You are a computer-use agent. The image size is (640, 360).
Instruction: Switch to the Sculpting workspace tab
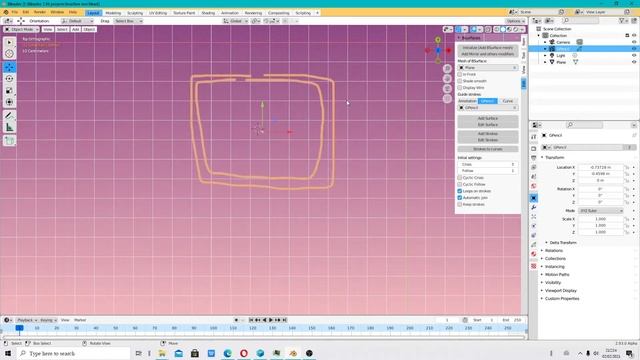135,13
